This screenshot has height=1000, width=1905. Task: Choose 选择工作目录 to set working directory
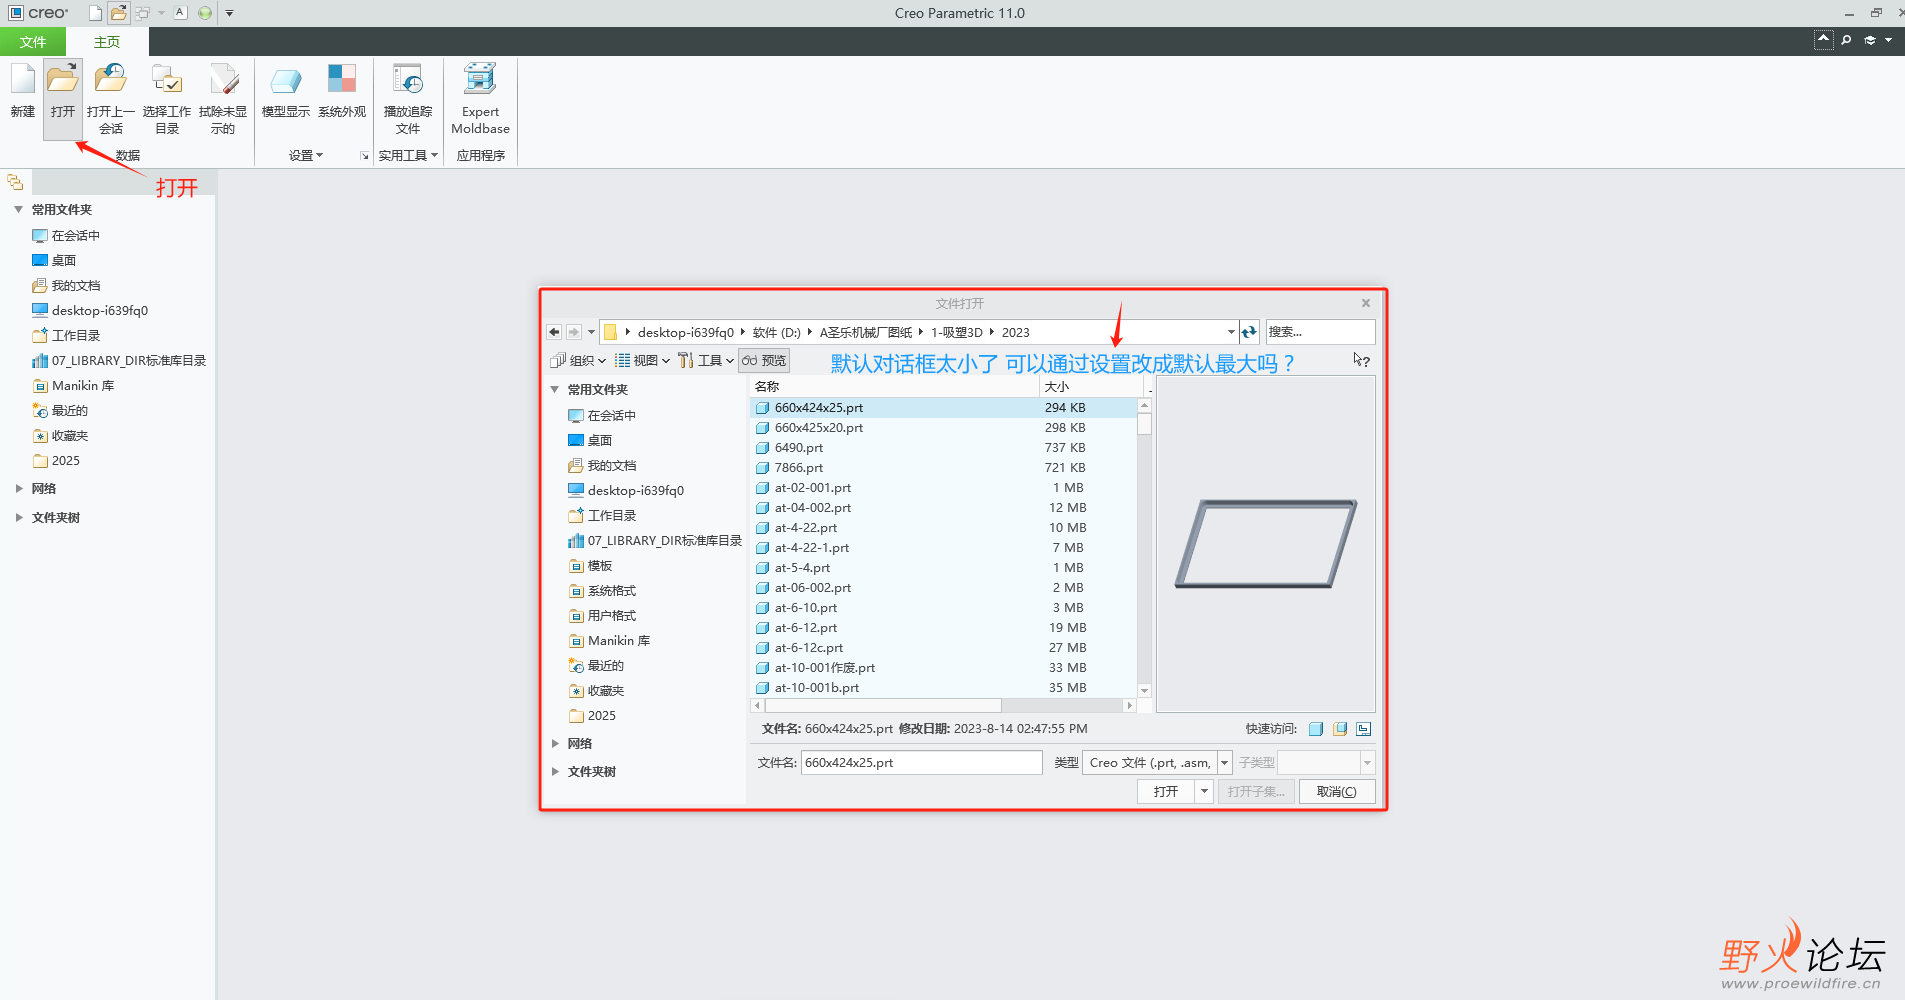click(x=166, y=98)
